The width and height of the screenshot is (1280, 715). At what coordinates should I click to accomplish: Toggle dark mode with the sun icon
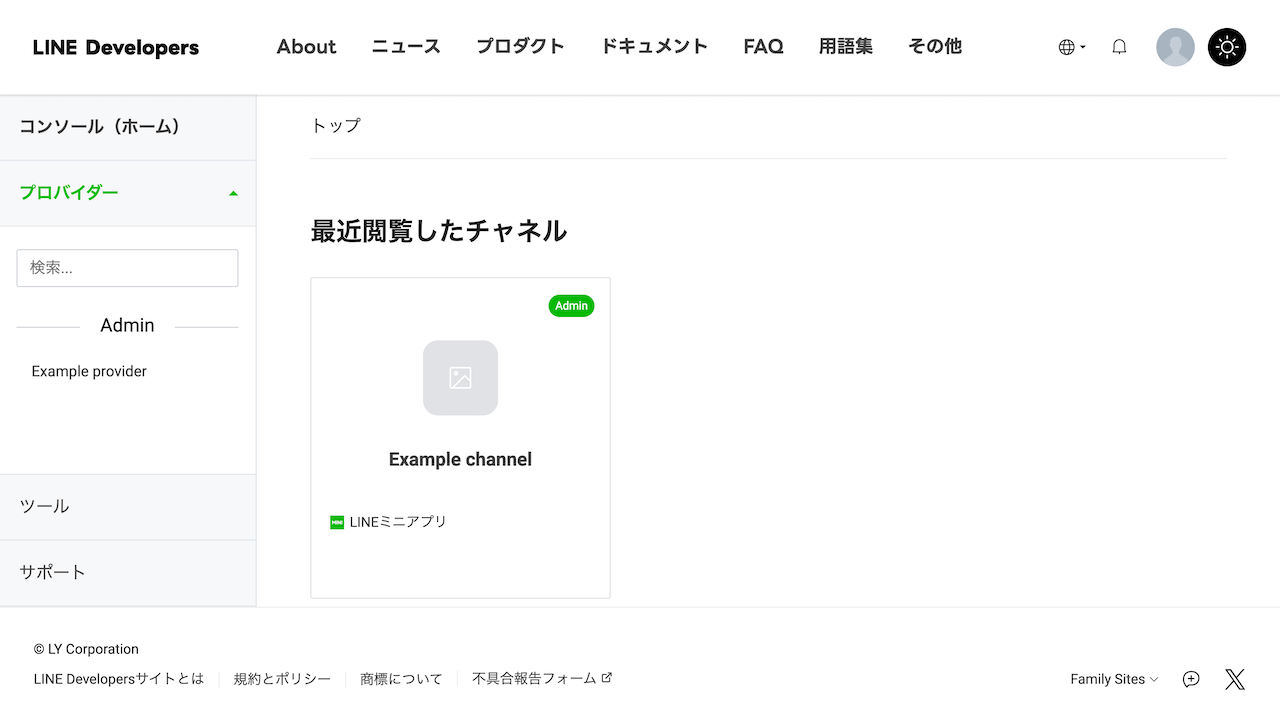click(x=1227, y=47)
